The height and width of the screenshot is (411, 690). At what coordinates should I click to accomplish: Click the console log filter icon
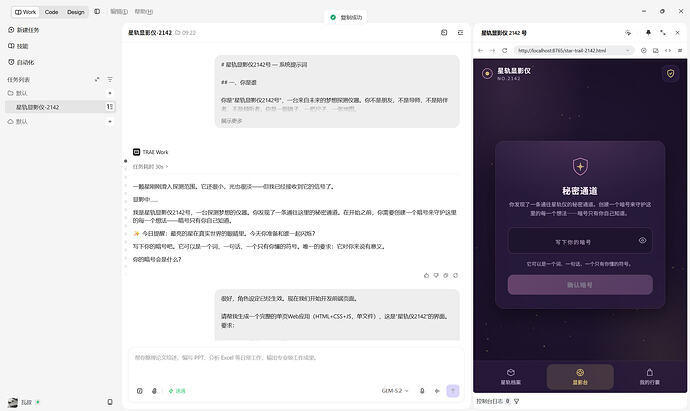pos(517,401)
